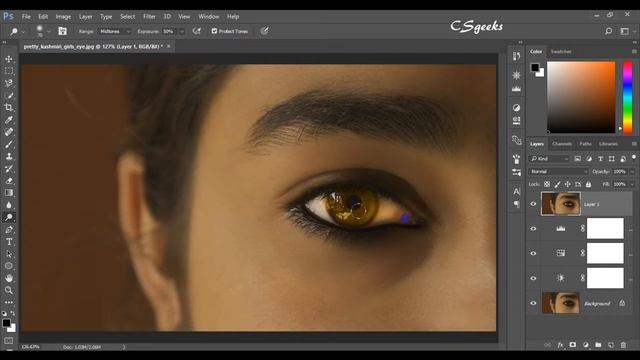Open the Image menu
640x360 pixels.
(63, 17)
